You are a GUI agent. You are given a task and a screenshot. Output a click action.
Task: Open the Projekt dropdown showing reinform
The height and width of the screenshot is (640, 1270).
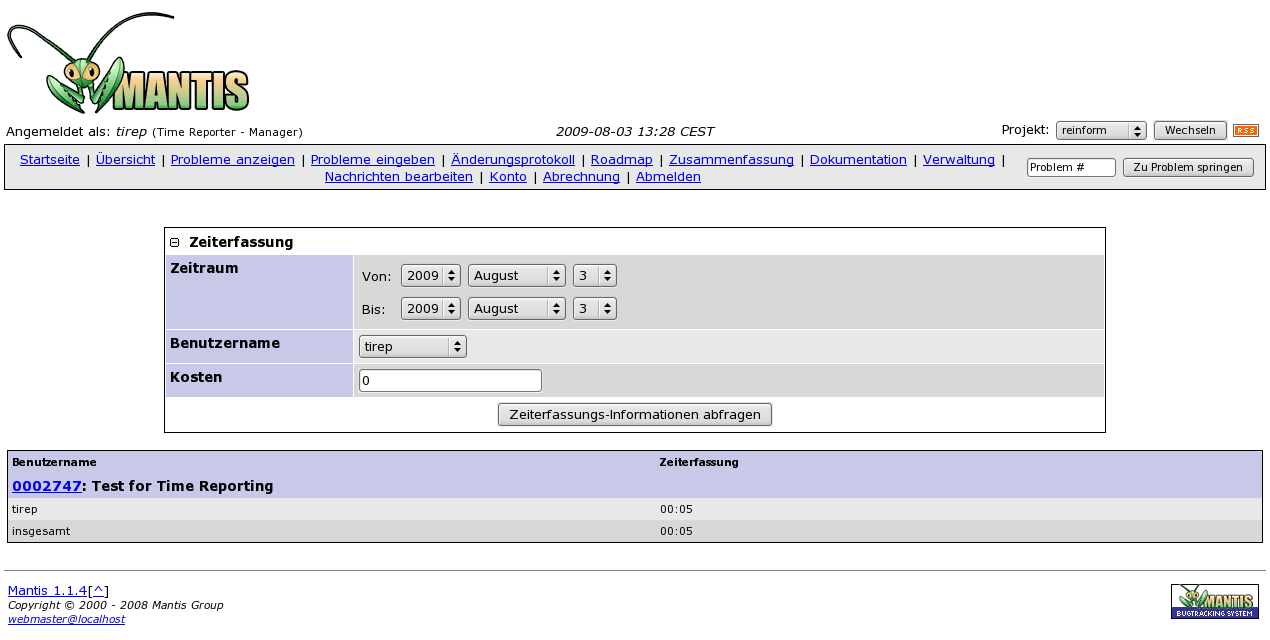(x=1100, y=131)
